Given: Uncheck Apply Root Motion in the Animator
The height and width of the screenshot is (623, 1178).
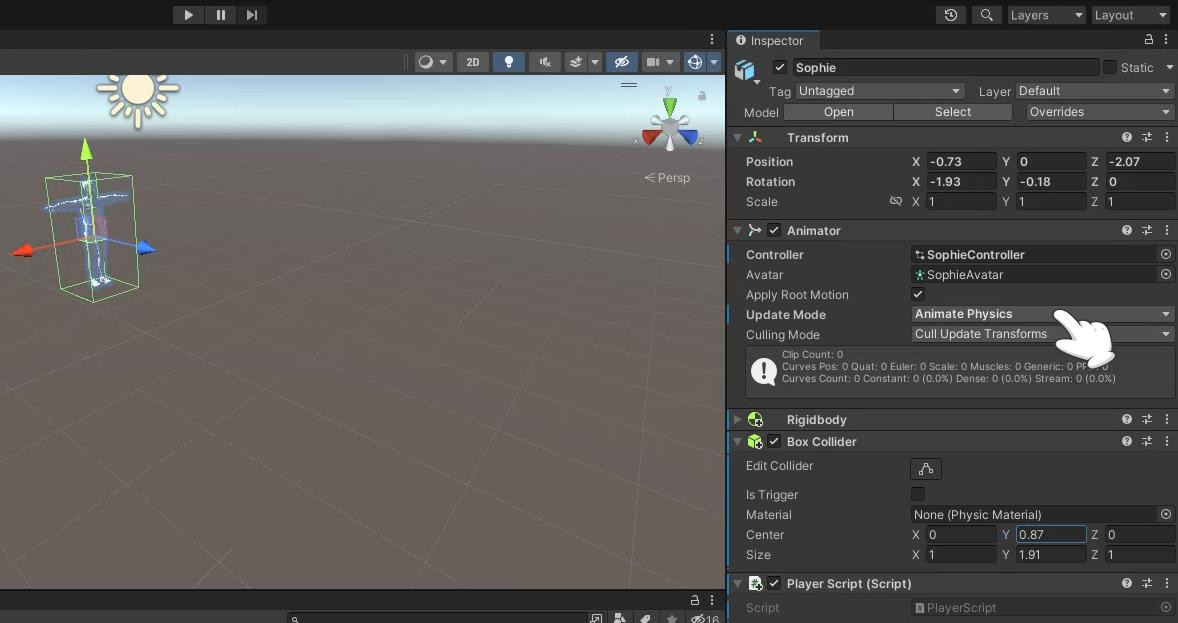Looking at the screenshot, I should coord(917,294).
